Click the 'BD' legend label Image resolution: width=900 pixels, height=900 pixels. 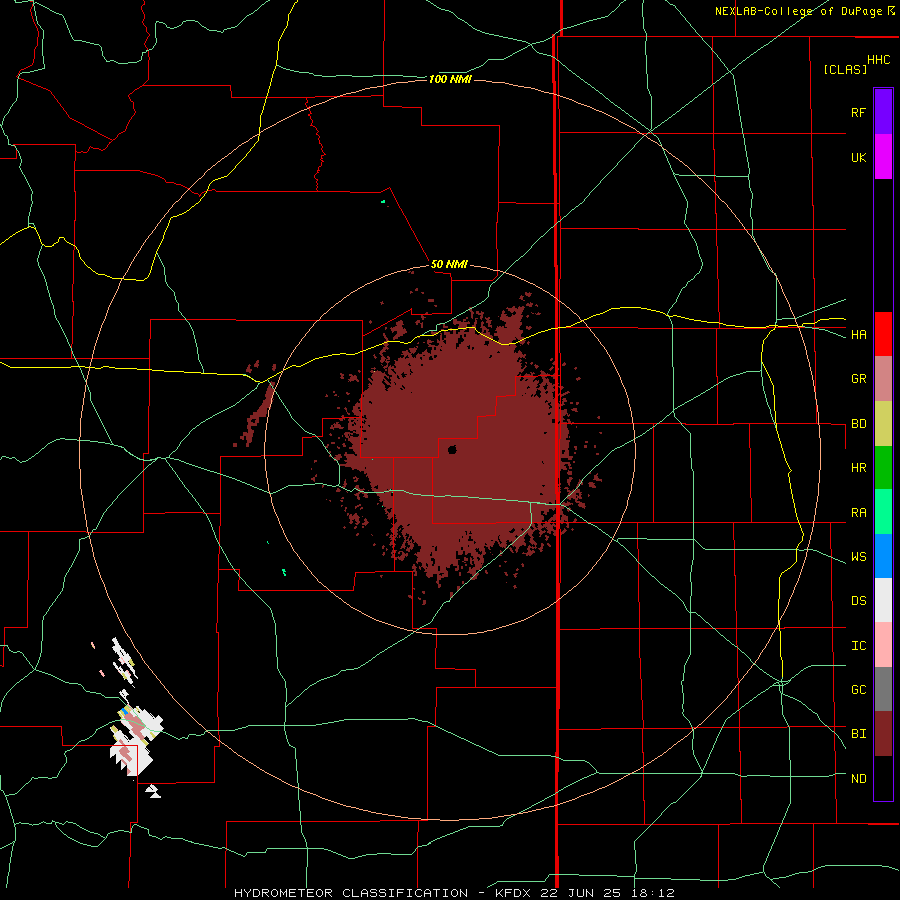click(x=858, y=424)
